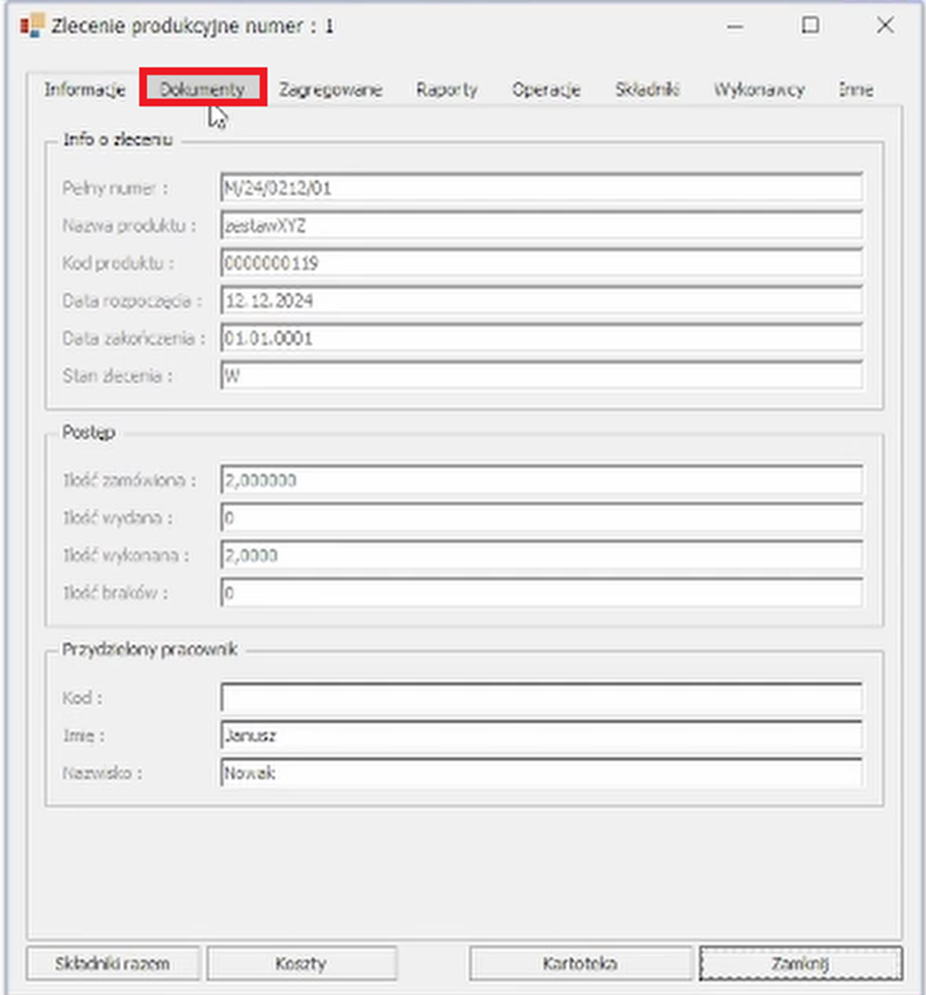
Task: Open the Inne tab
Action: pos(856,90)
